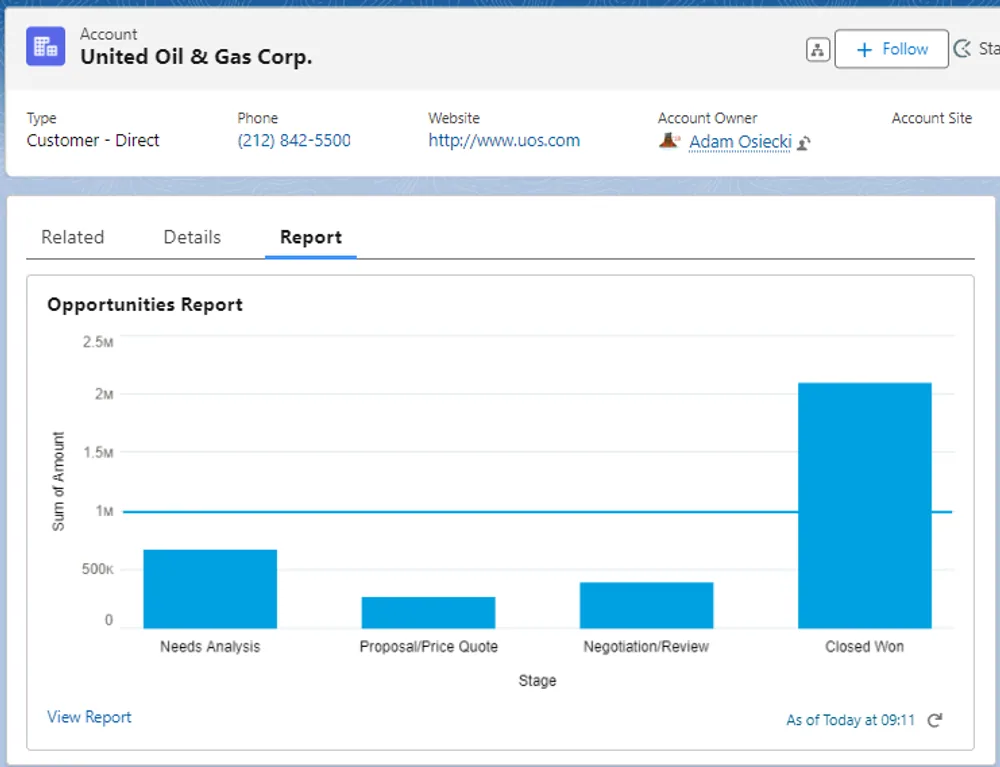Click the Closed Won axis label
Viewport: 1000px width, 767px height.
864,646
